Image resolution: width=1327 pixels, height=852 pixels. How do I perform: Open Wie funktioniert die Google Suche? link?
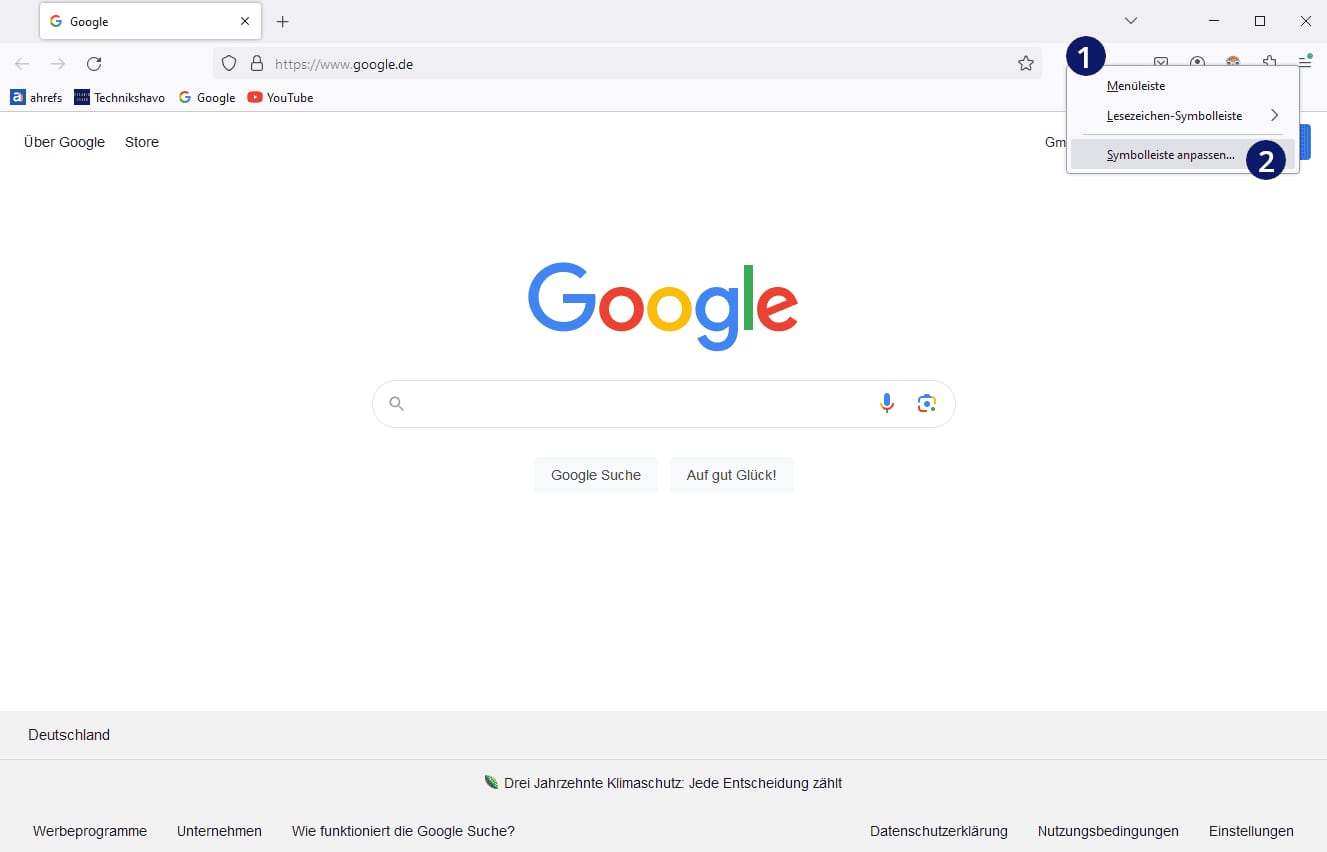click(x=403, y=831)
